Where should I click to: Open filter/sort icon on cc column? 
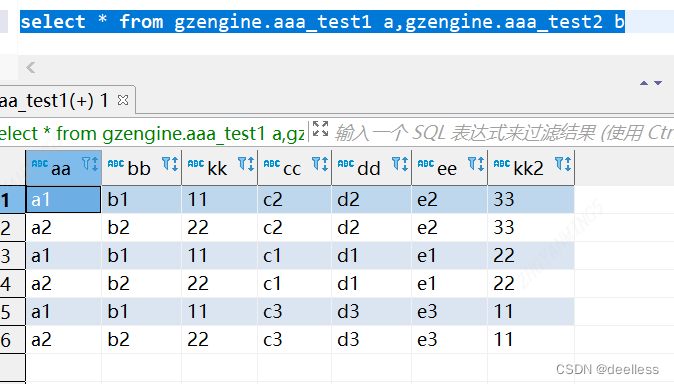[321, 164]
